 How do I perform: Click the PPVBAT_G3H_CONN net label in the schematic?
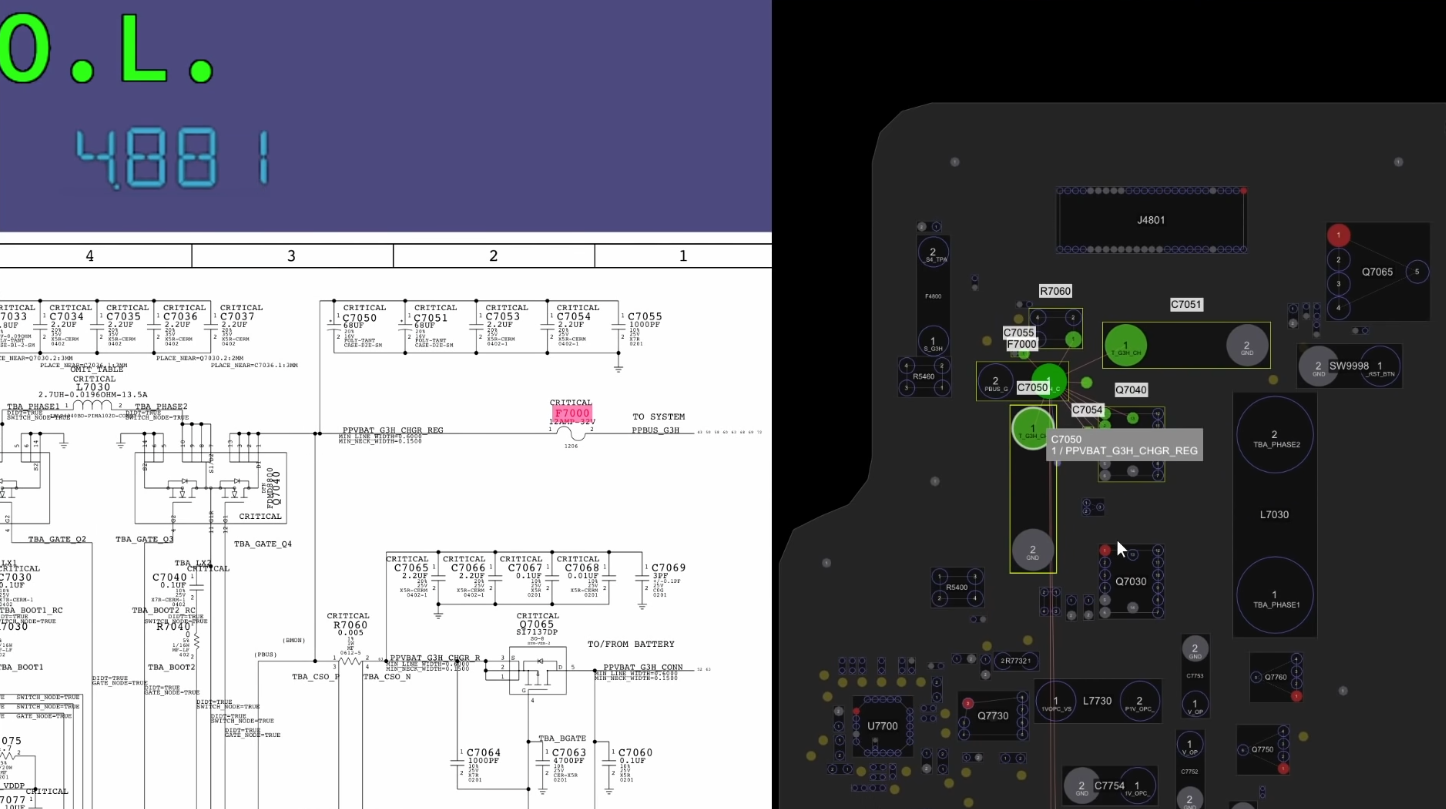click(643, 667)
